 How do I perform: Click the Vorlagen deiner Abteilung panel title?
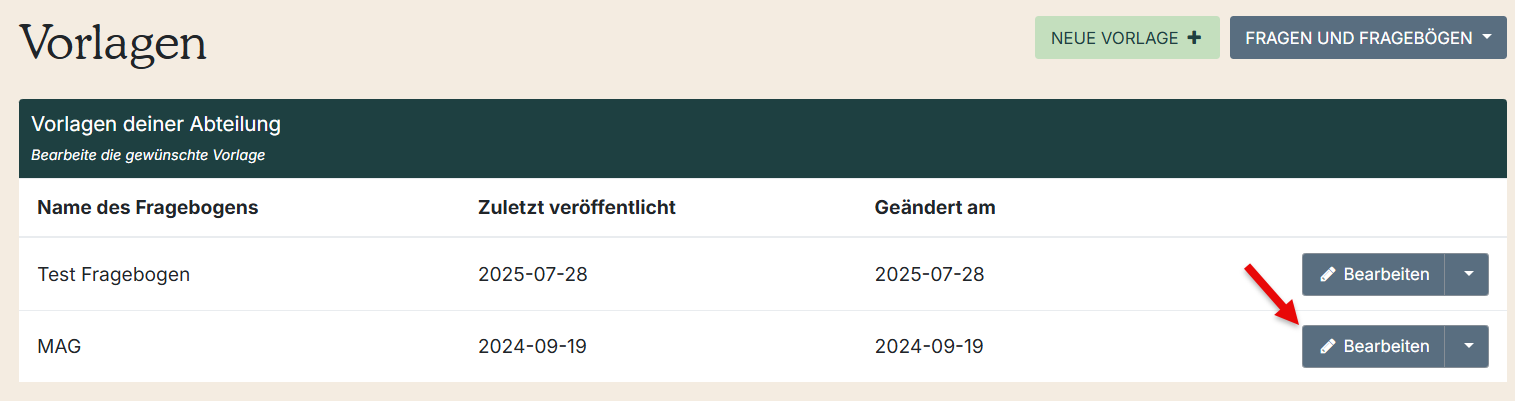click(x=156, y=125)
